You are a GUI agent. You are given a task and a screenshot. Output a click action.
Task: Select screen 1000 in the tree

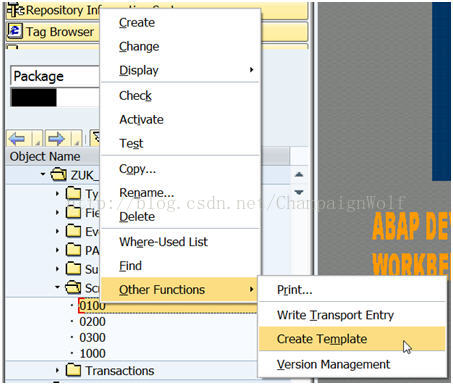pyautogui.click(x=92, y=353)
